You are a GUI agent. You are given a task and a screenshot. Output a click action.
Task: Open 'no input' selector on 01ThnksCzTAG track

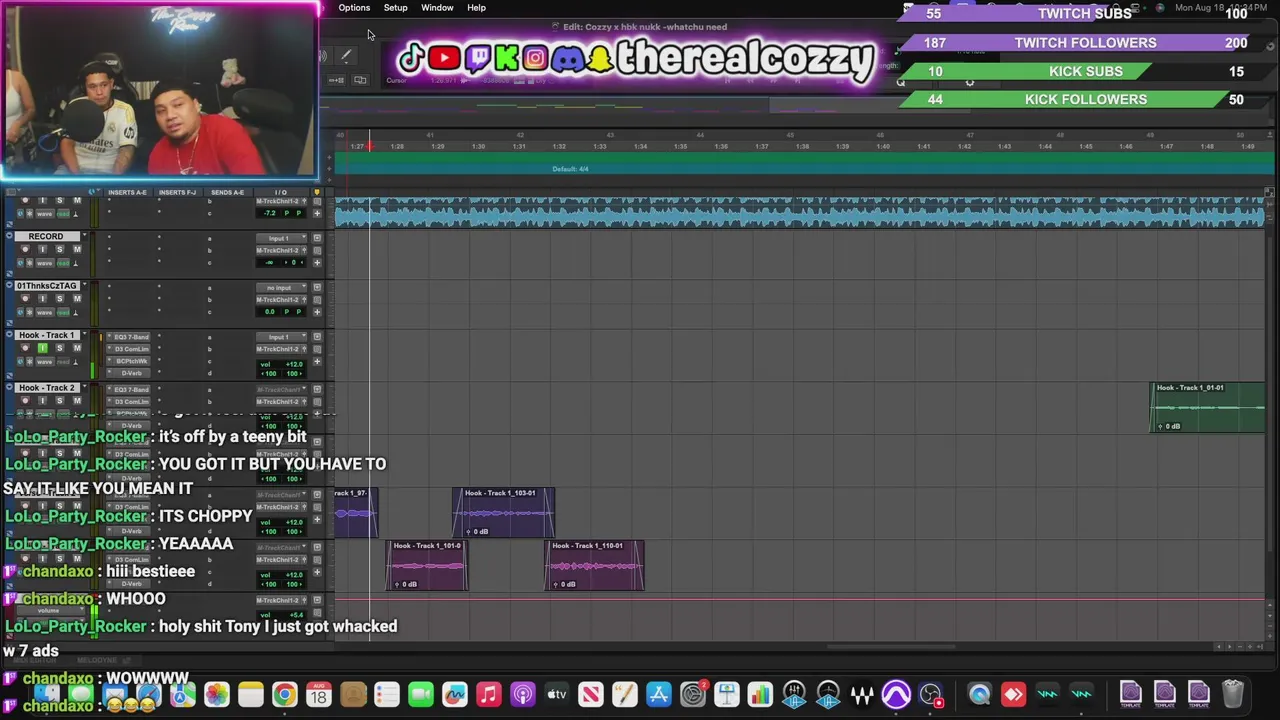279,287
